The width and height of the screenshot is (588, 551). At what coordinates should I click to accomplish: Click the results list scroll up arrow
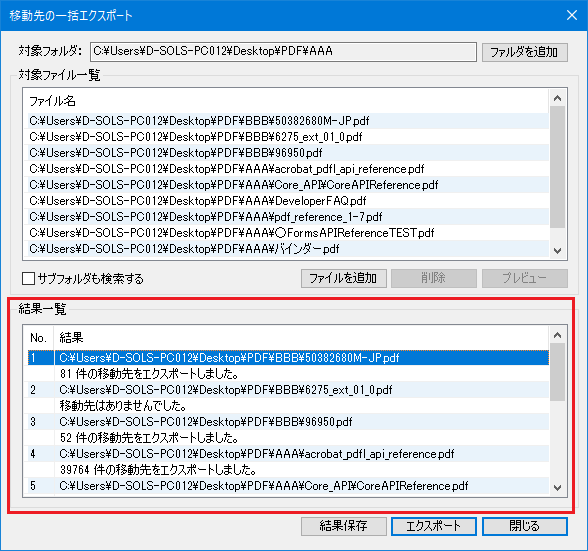[x=558, y=335]
